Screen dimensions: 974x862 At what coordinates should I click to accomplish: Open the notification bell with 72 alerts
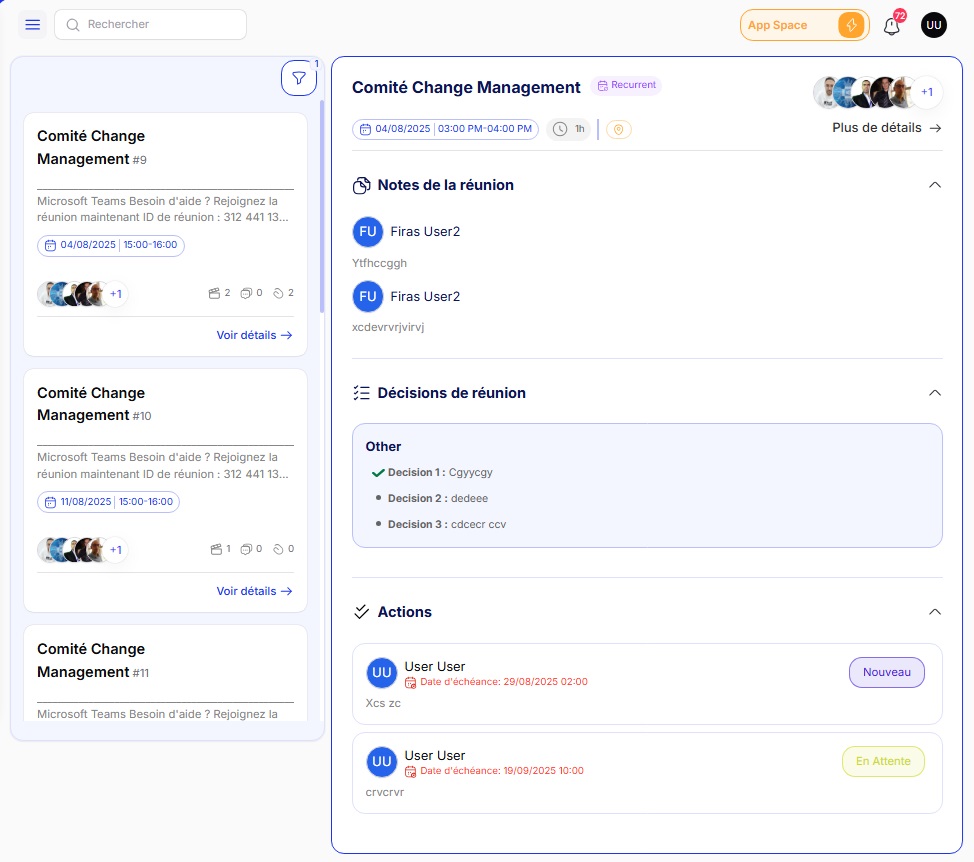891,26
